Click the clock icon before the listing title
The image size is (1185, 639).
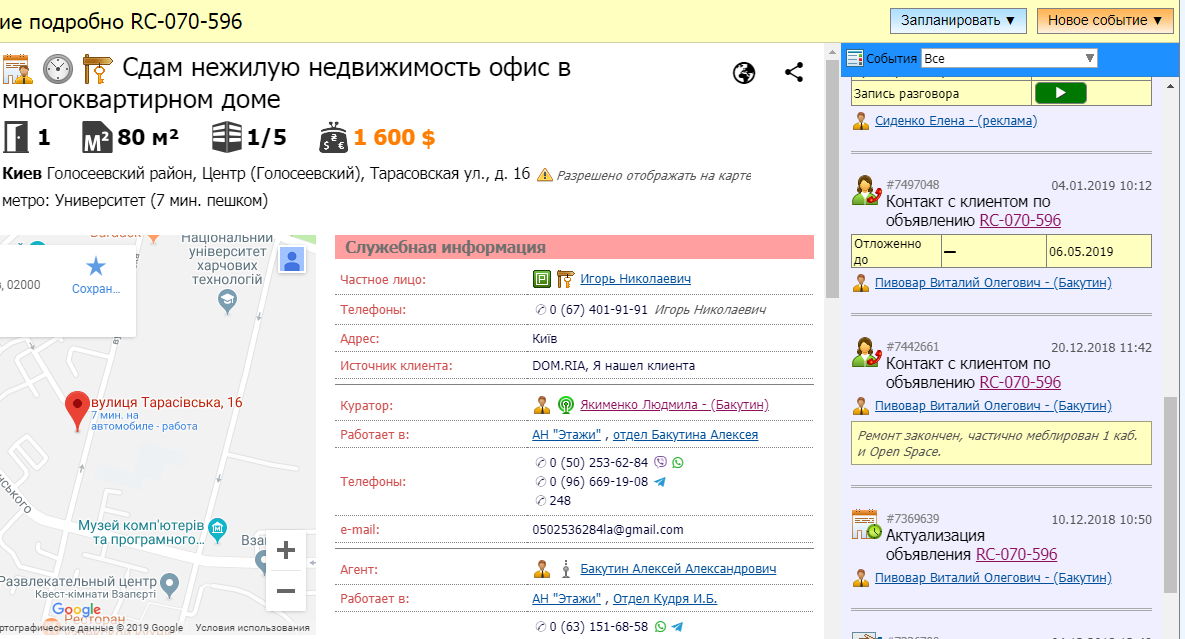point(58,69)
